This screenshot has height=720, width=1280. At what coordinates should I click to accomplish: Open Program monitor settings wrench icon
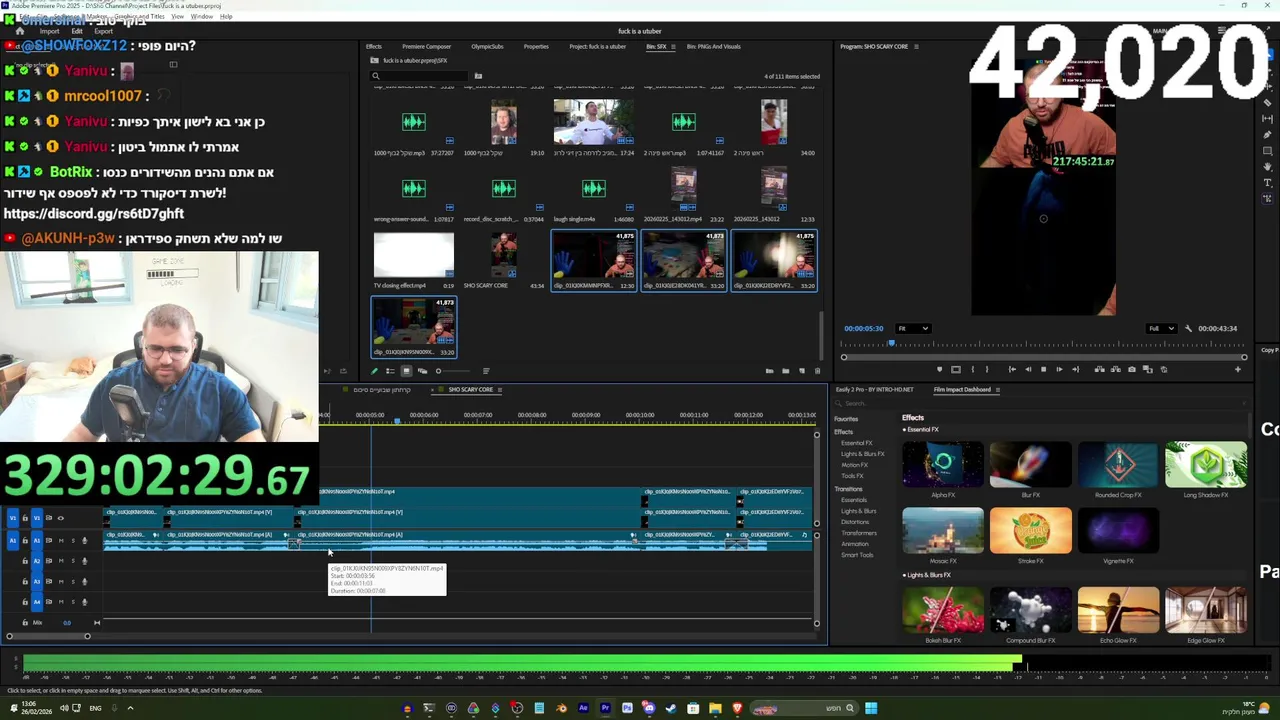[x=1188, y=328]
